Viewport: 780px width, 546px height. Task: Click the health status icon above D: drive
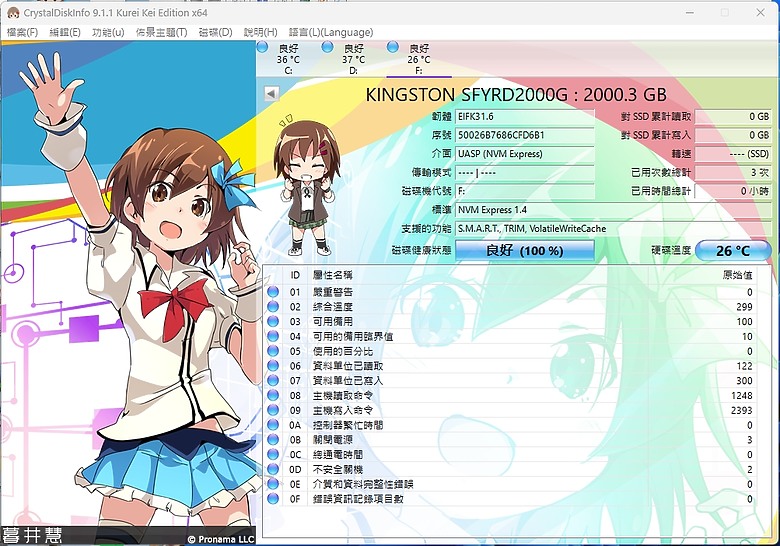coord(327,48)
